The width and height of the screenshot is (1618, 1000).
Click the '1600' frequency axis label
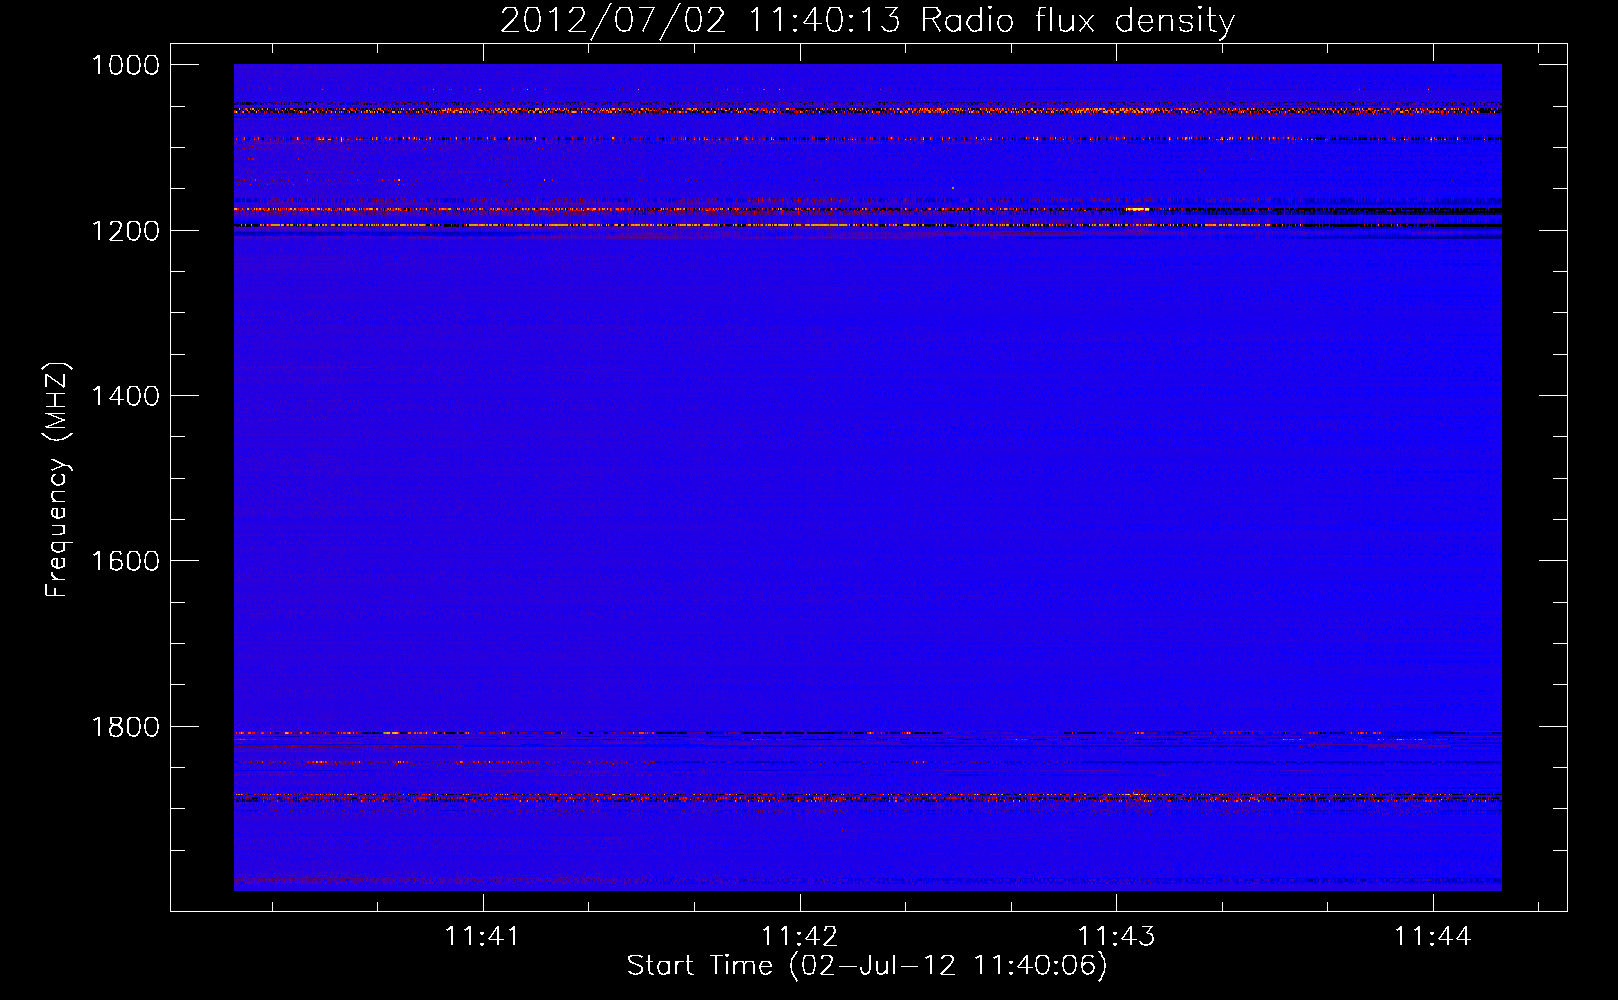[x=125, y=561]
